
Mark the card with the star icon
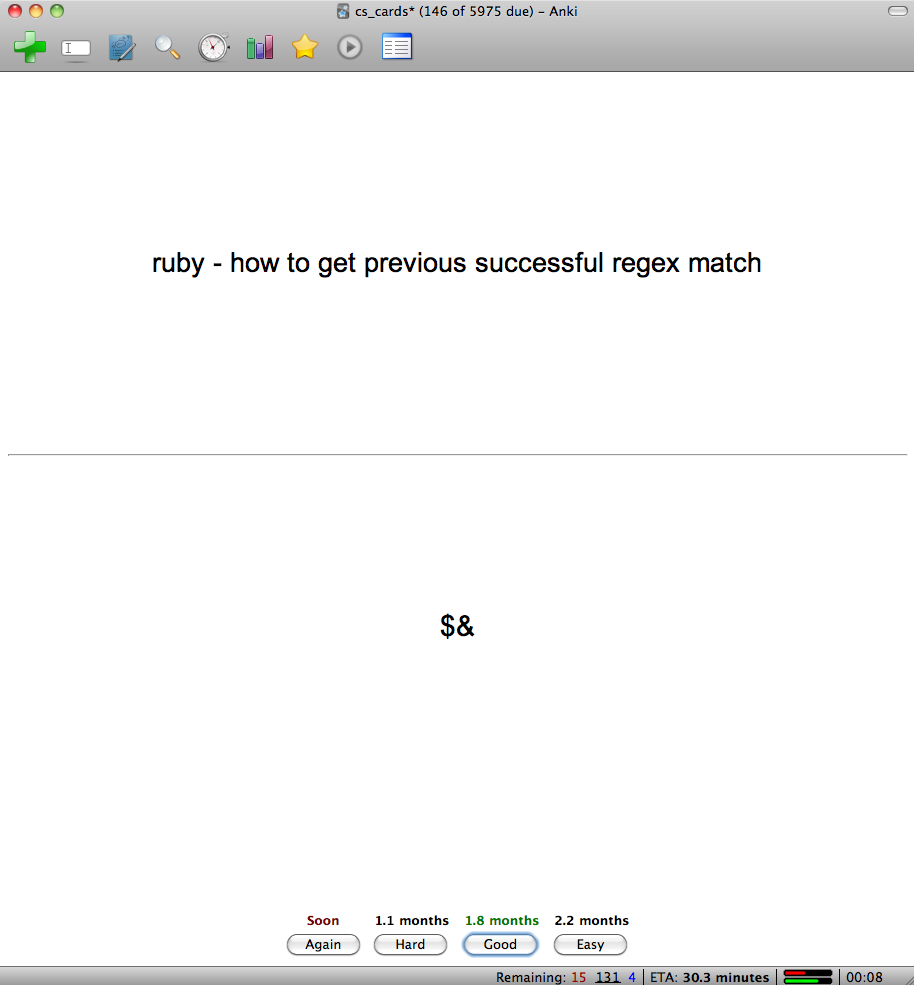pos(304,47)
